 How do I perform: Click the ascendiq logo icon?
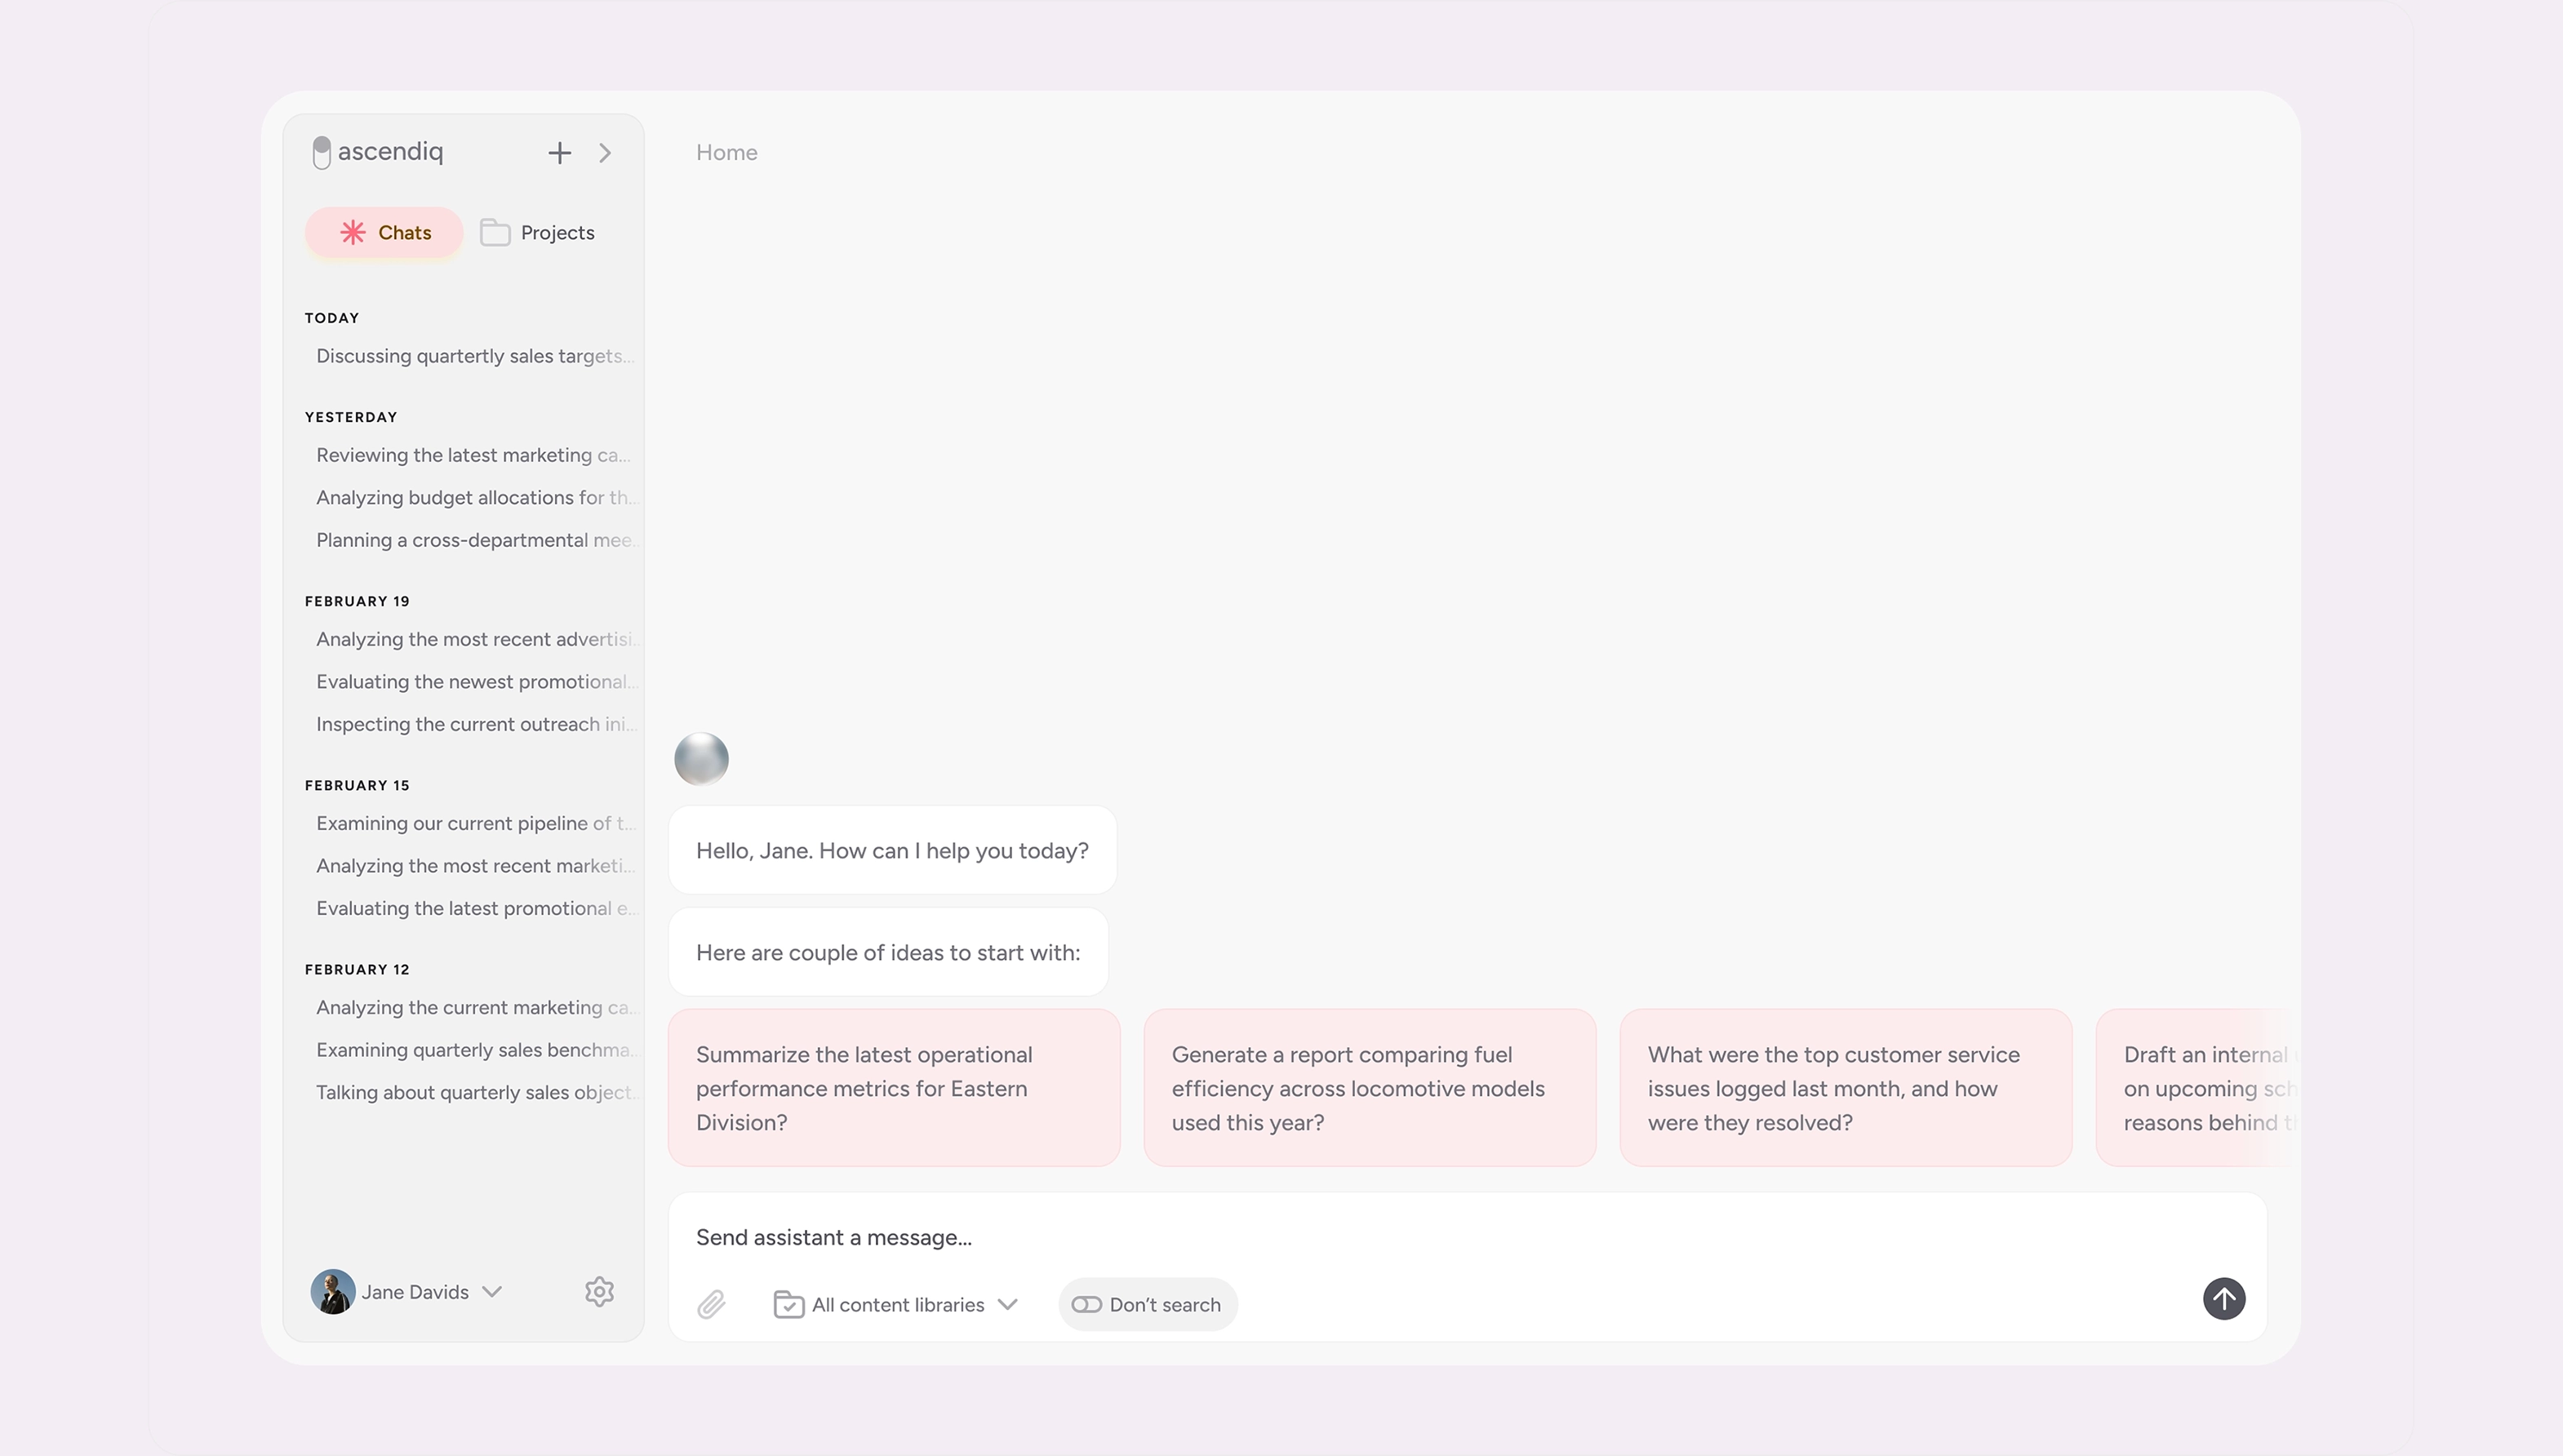[x=322, y=152]
